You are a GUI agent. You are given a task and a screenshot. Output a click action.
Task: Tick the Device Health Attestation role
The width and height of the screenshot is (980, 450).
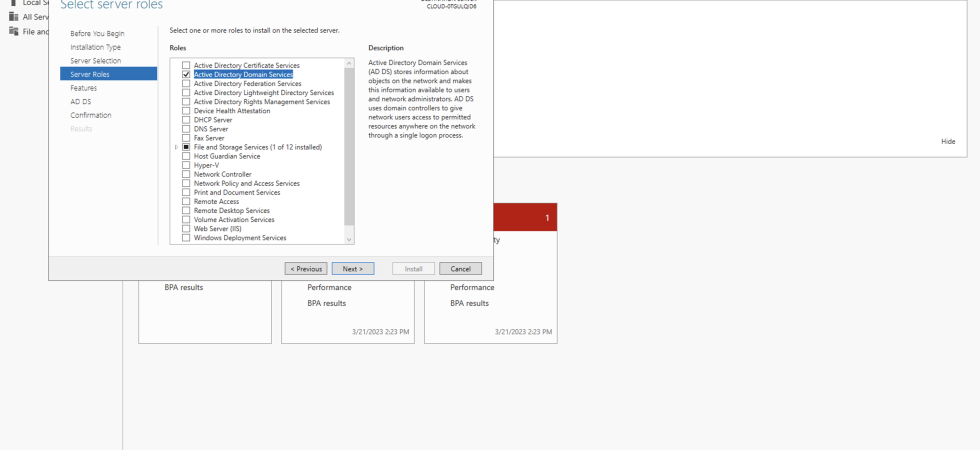(186, 111)
